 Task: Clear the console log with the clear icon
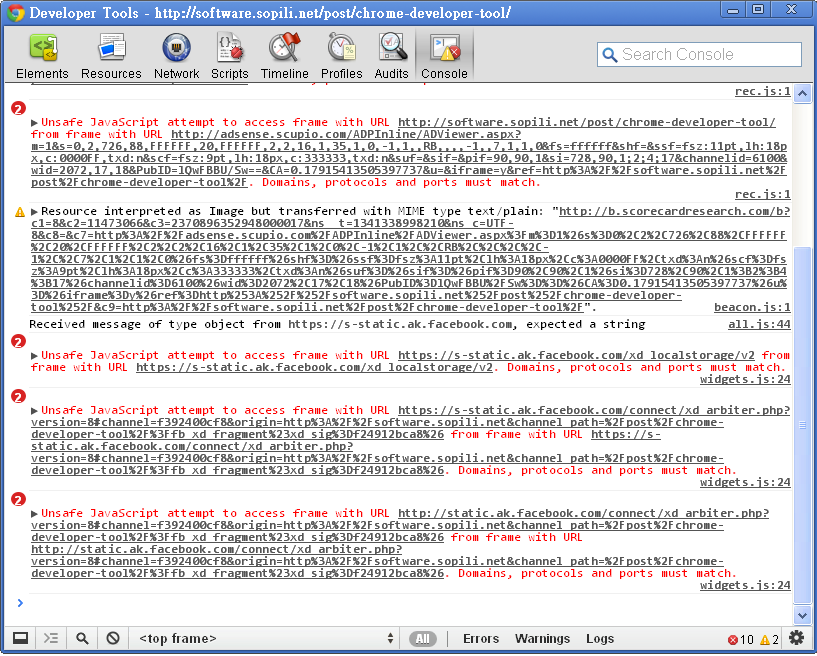point(113,639)
